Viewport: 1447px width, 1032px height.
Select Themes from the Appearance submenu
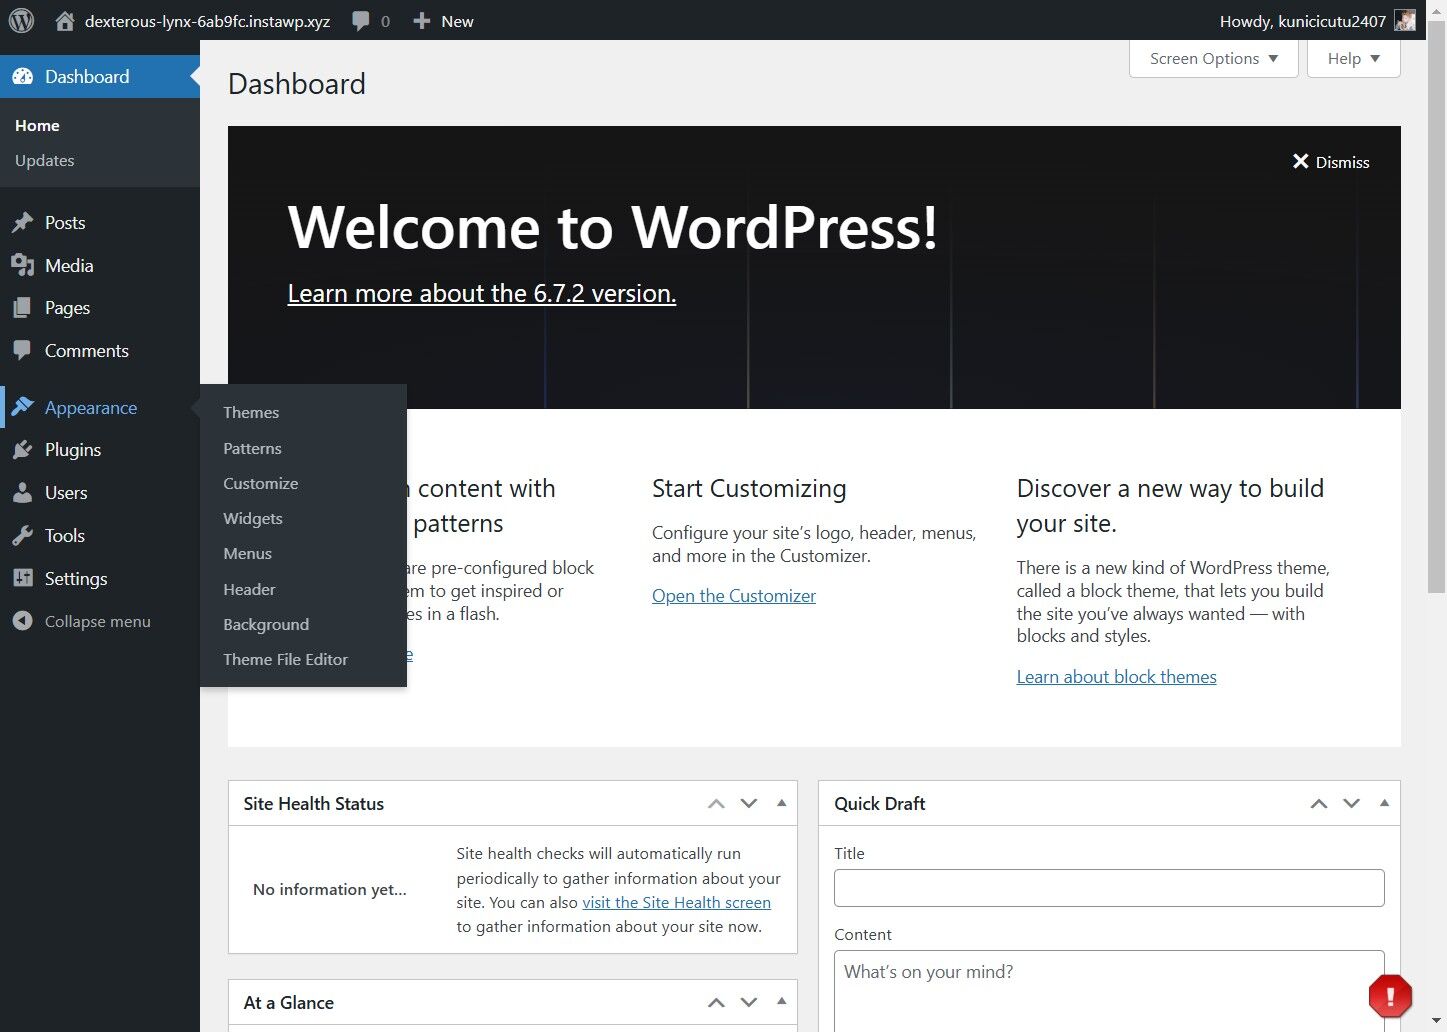coord(251,412)
